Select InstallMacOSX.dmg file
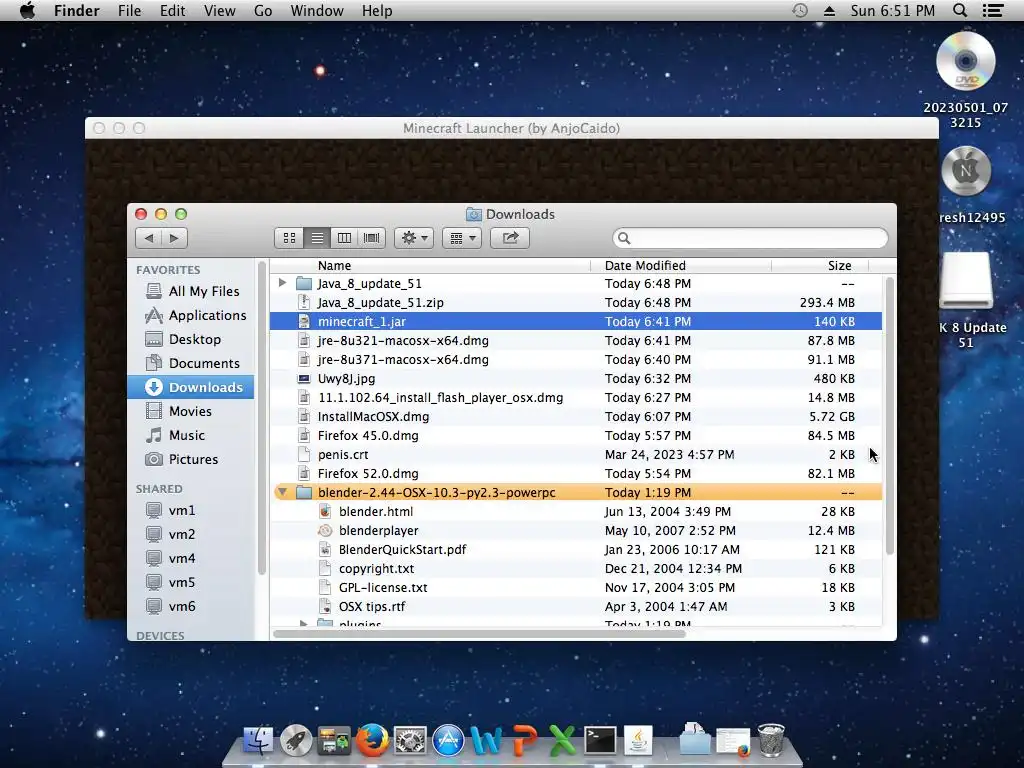1024x768 pixels. (576, 416)
